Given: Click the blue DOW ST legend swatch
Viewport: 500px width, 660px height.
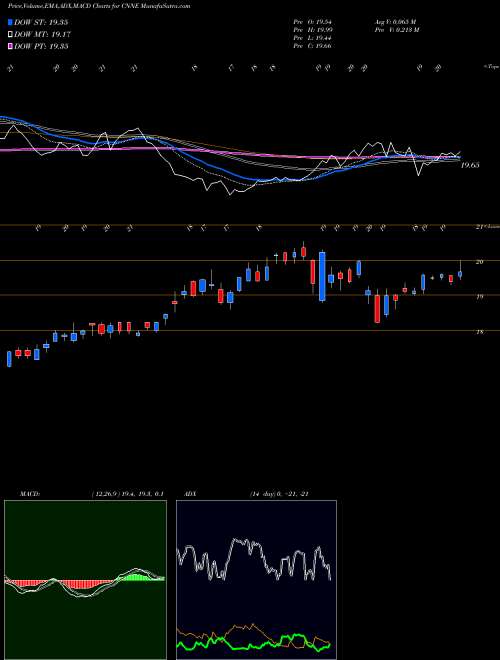Looking at the screenshot, I should point(10,22).
